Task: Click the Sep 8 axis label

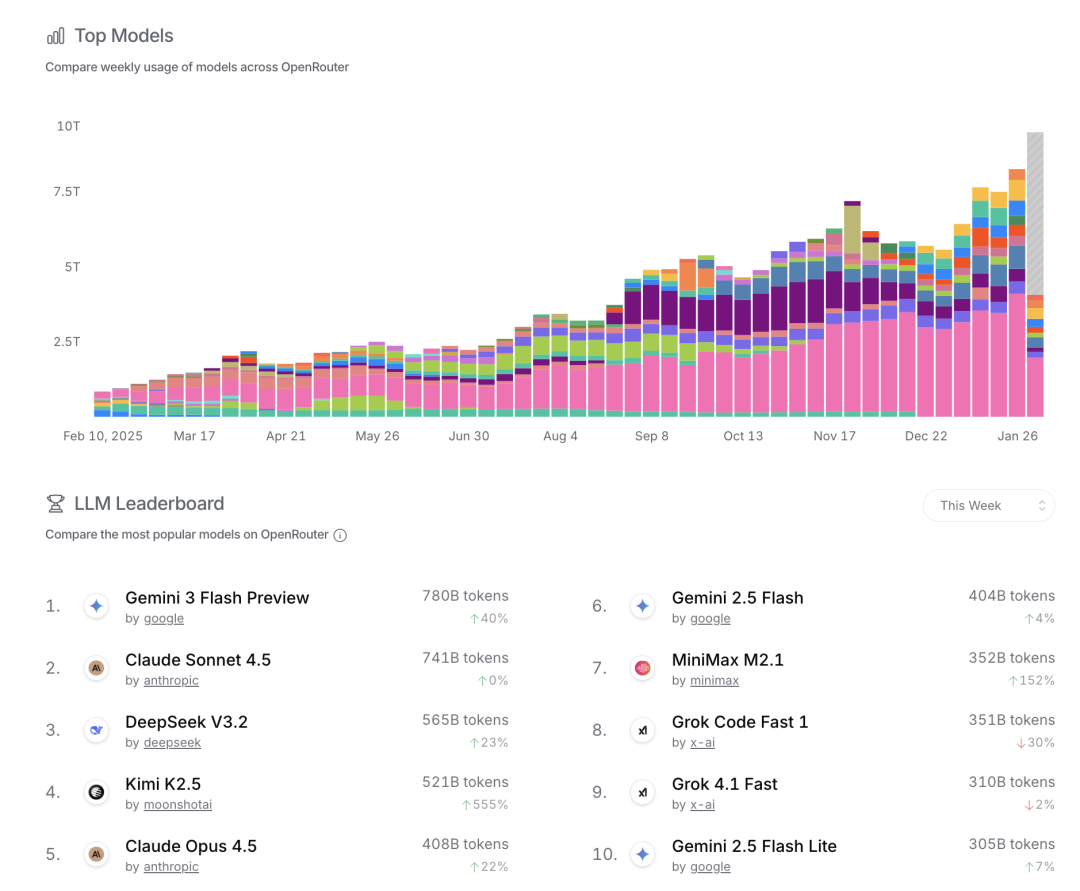Action: tap(652, 436)
